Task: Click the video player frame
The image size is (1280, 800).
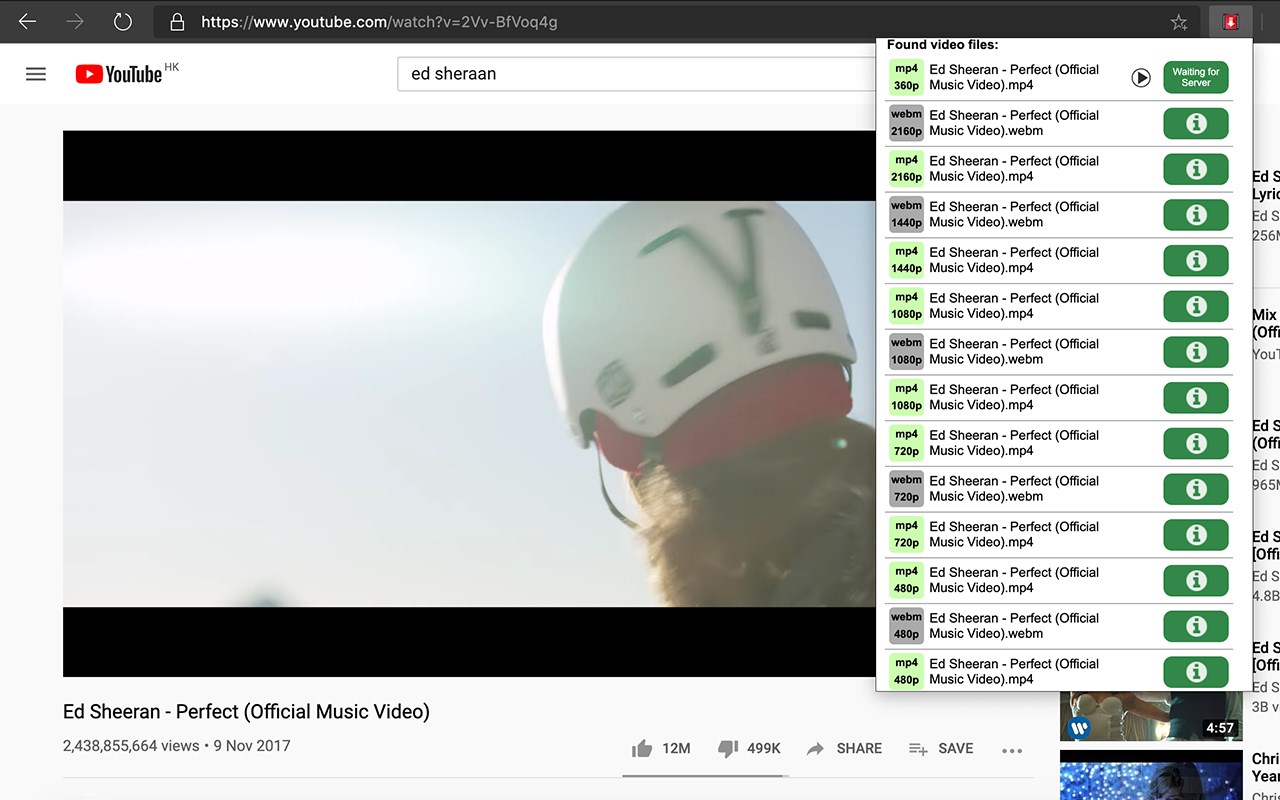Action: (x=470, y=403)
